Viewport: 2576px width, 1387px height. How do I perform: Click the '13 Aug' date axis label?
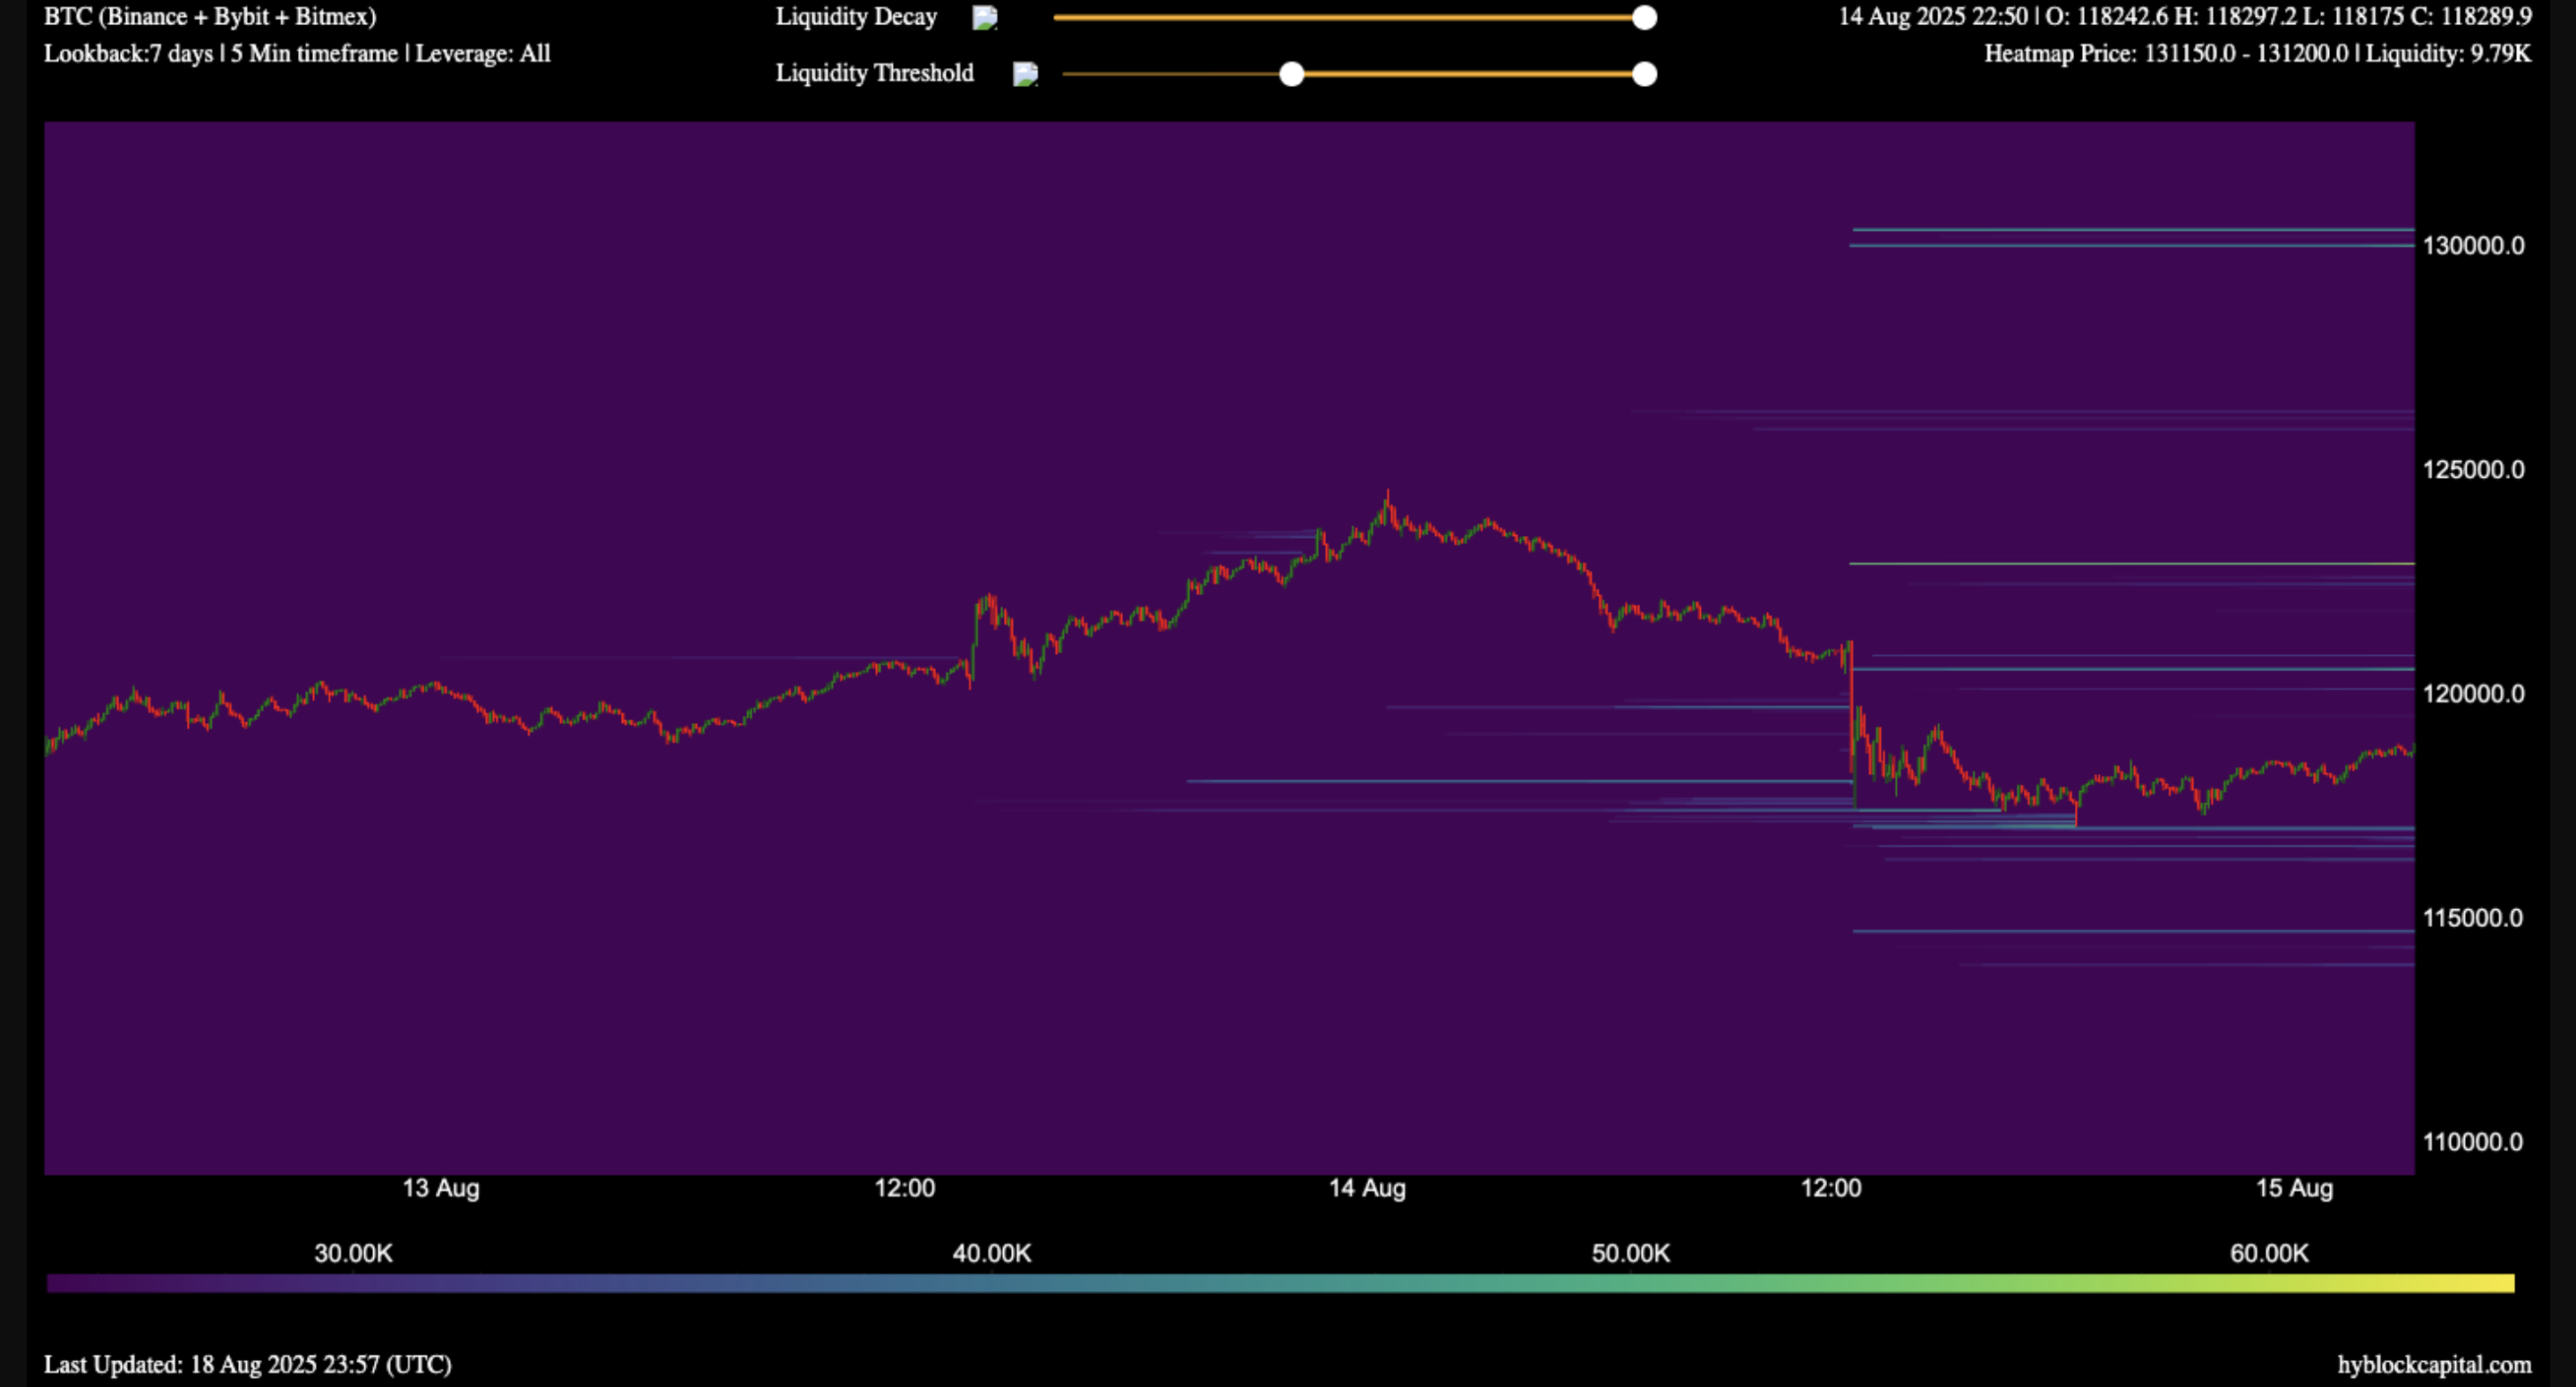[x=441, y=1188]
